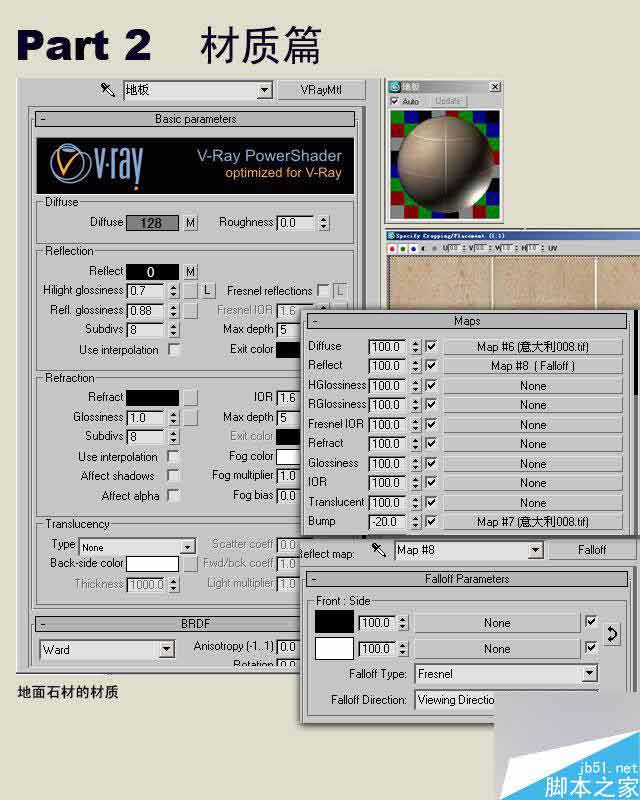640x800 pixels.
Task: Open the Reflect map via M button
Action: point(190,271)
